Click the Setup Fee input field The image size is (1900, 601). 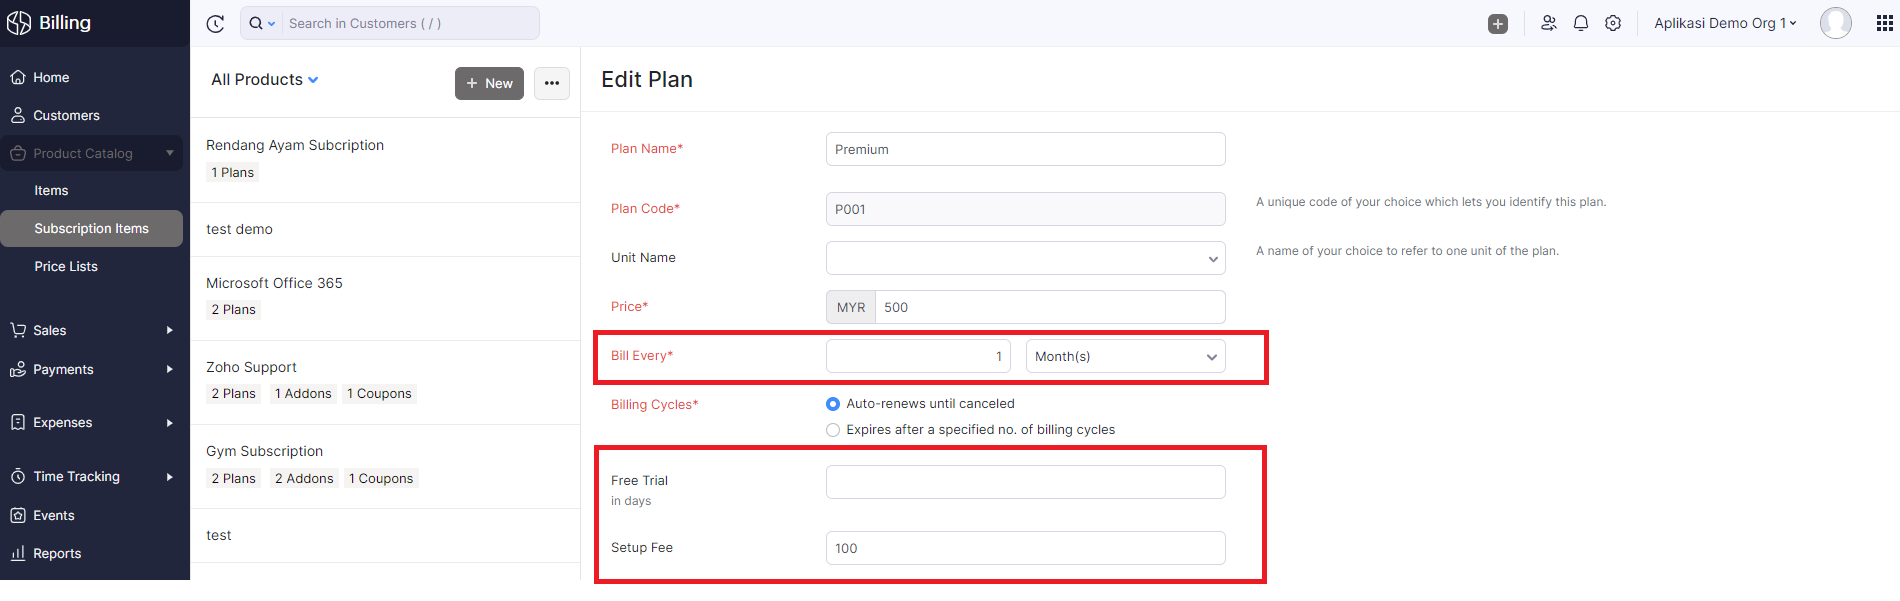pos(1025,548)
